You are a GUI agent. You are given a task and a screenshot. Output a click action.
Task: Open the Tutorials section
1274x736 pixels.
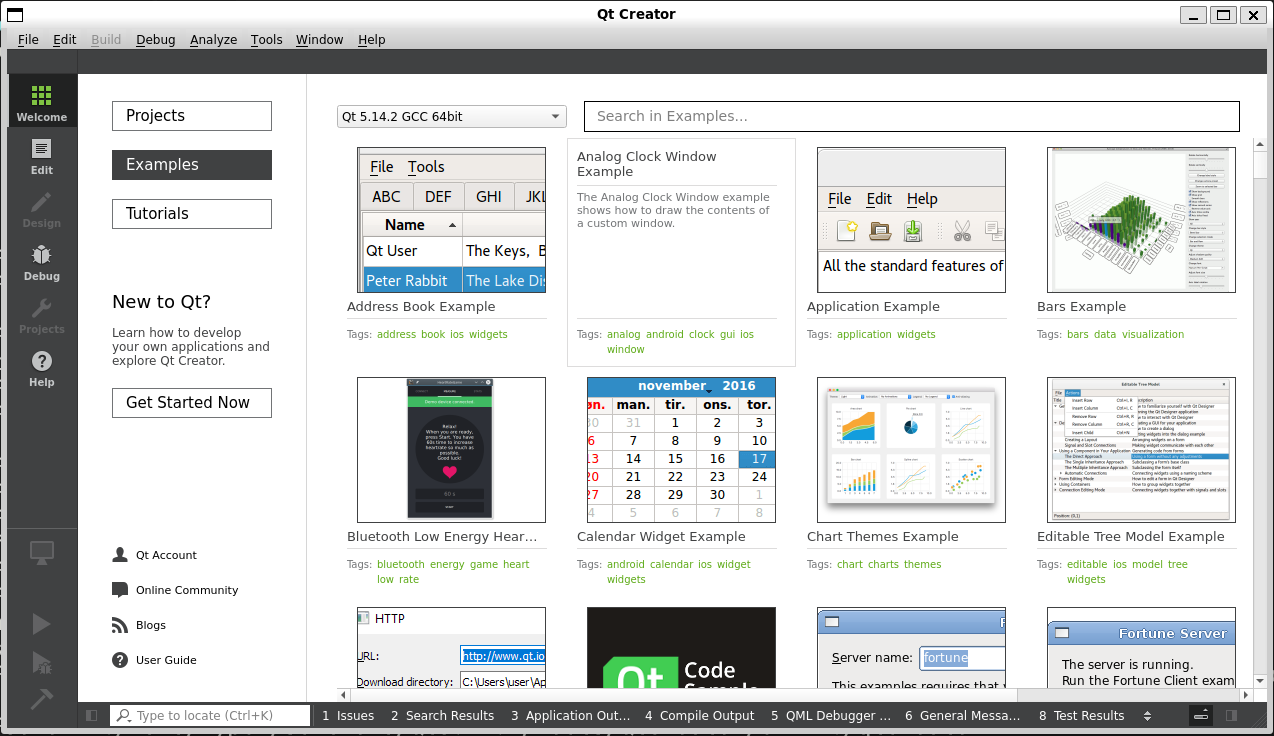pyautogui.click(x=192, y=214)
